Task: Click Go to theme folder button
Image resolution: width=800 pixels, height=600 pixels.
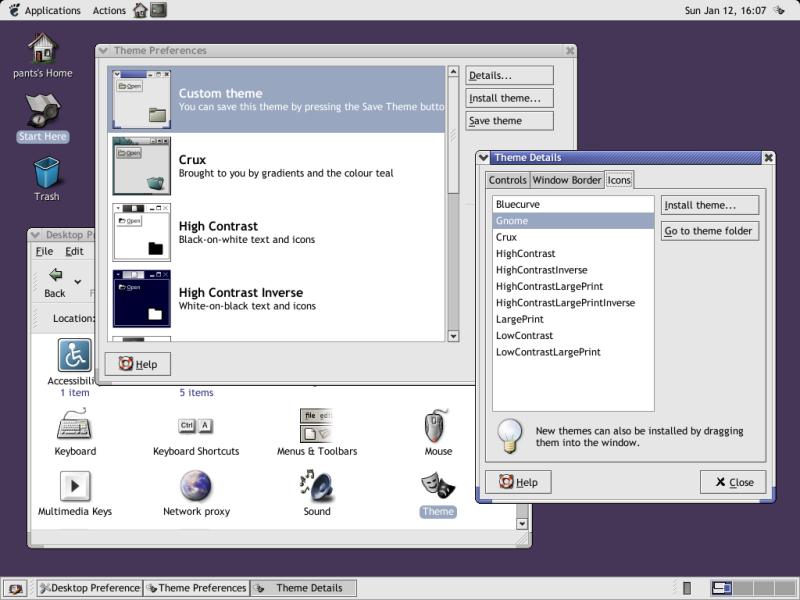Action: click(x=710, y=231)
